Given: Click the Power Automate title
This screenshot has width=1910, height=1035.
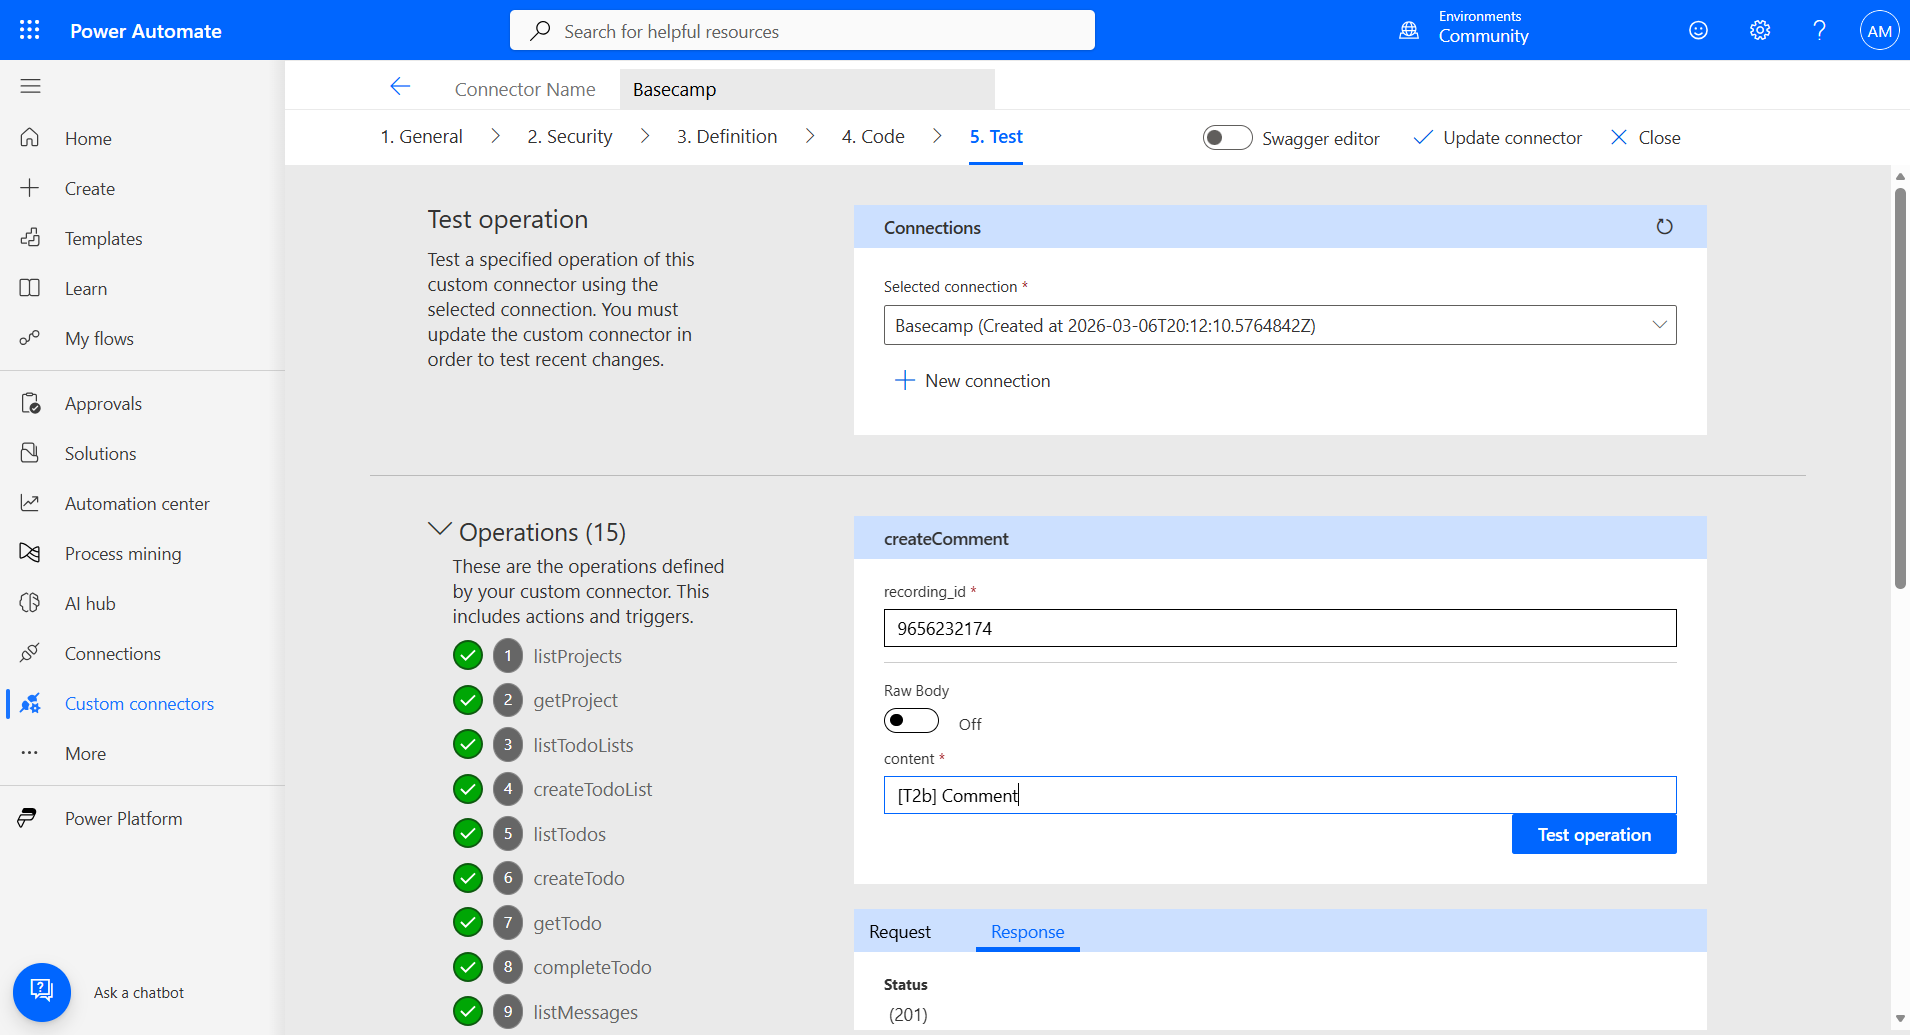Looking at the screenshot, I should (x=146, y=31).
